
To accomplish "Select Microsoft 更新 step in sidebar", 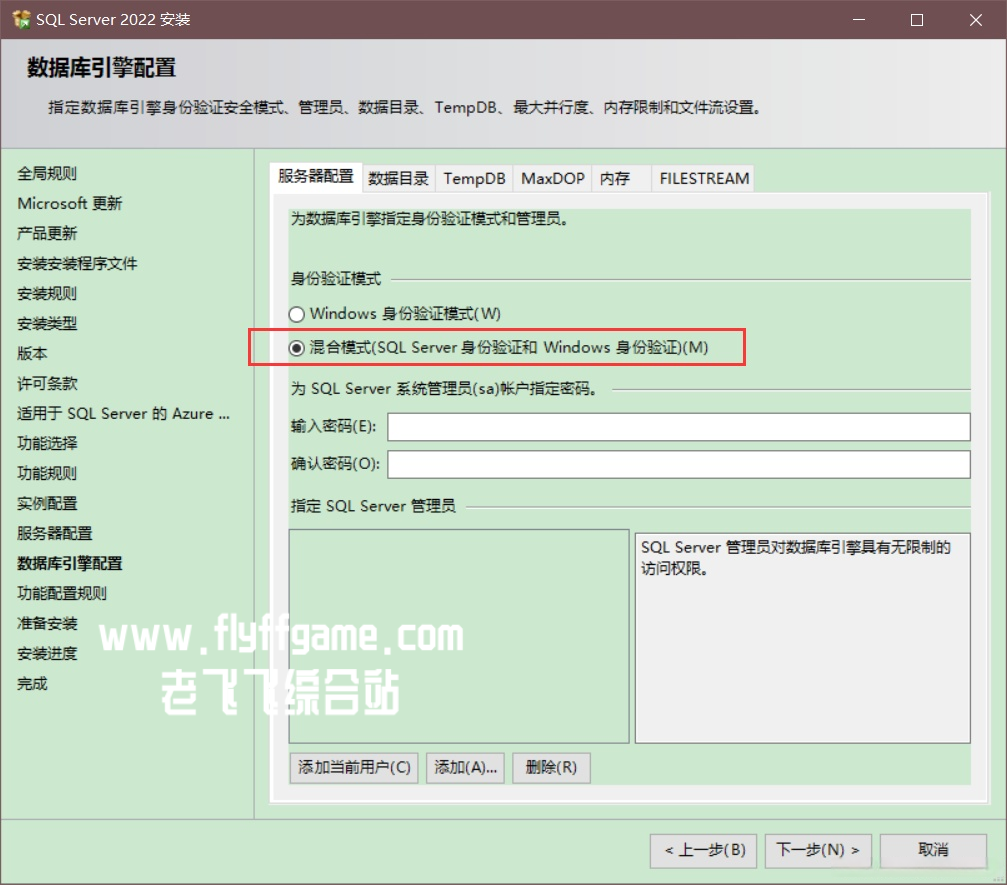I will (x=69, y=204).
